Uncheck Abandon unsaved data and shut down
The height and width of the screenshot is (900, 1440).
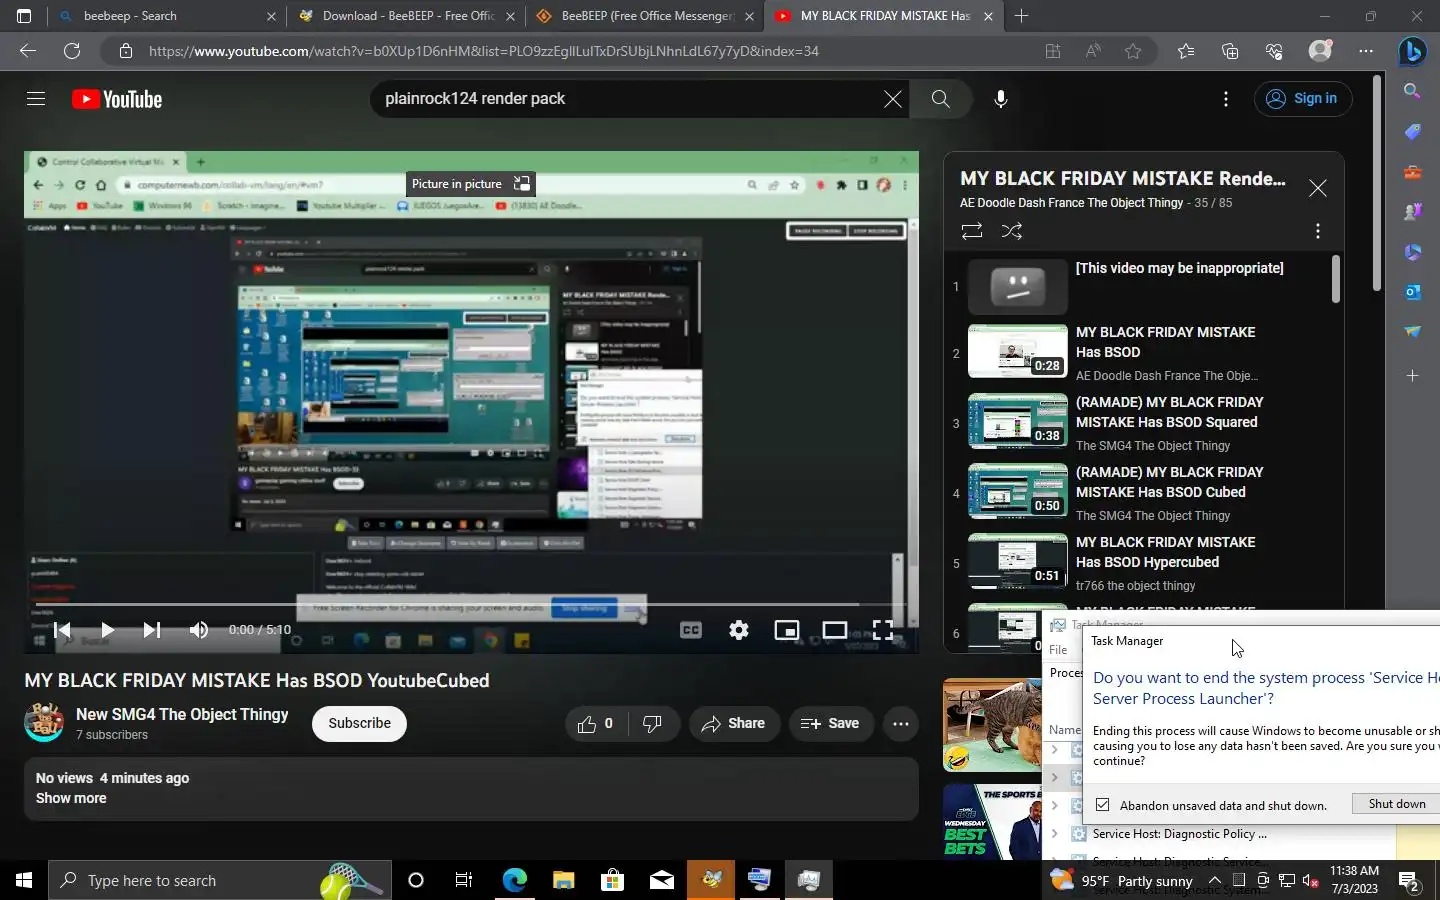[1102, 805]
